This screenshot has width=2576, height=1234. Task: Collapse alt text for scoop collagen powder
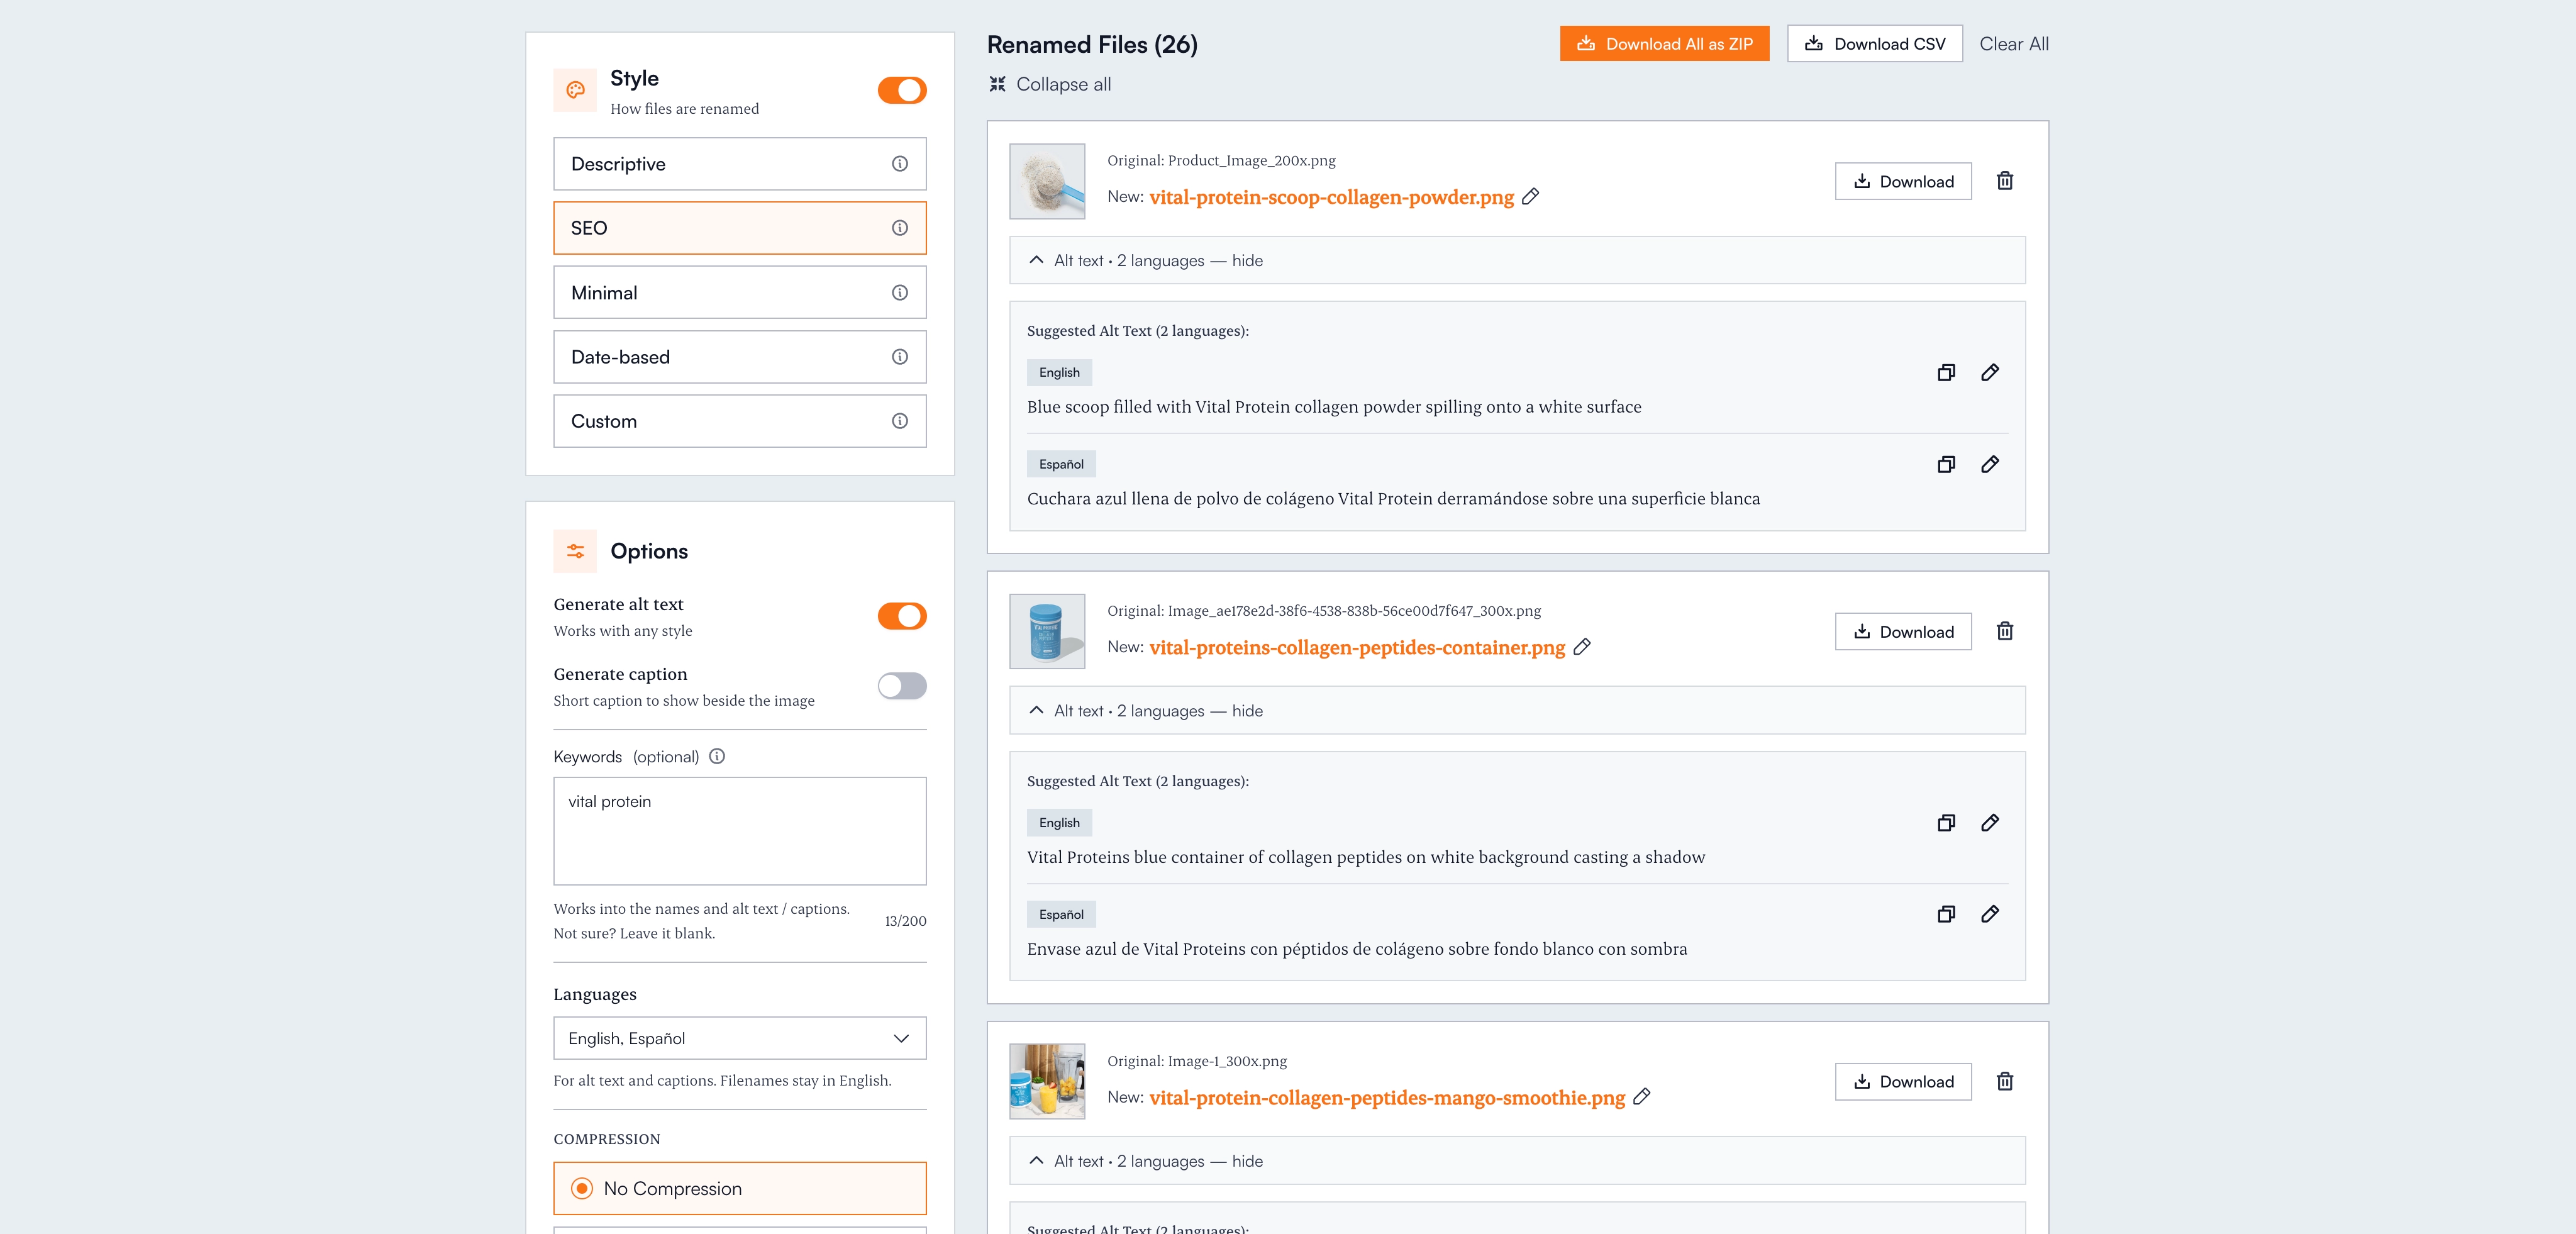[x=1517, y=260]
